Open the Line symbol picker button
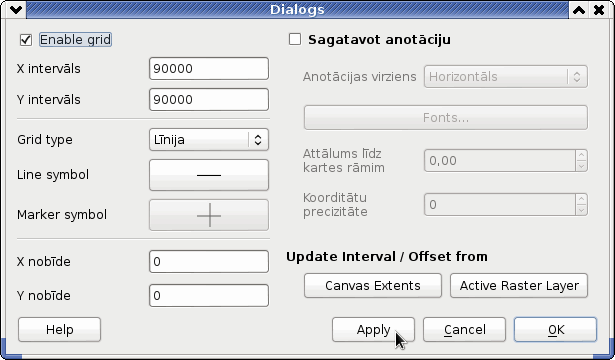Viewport: 615px width, 360px height. pos(209,175)
